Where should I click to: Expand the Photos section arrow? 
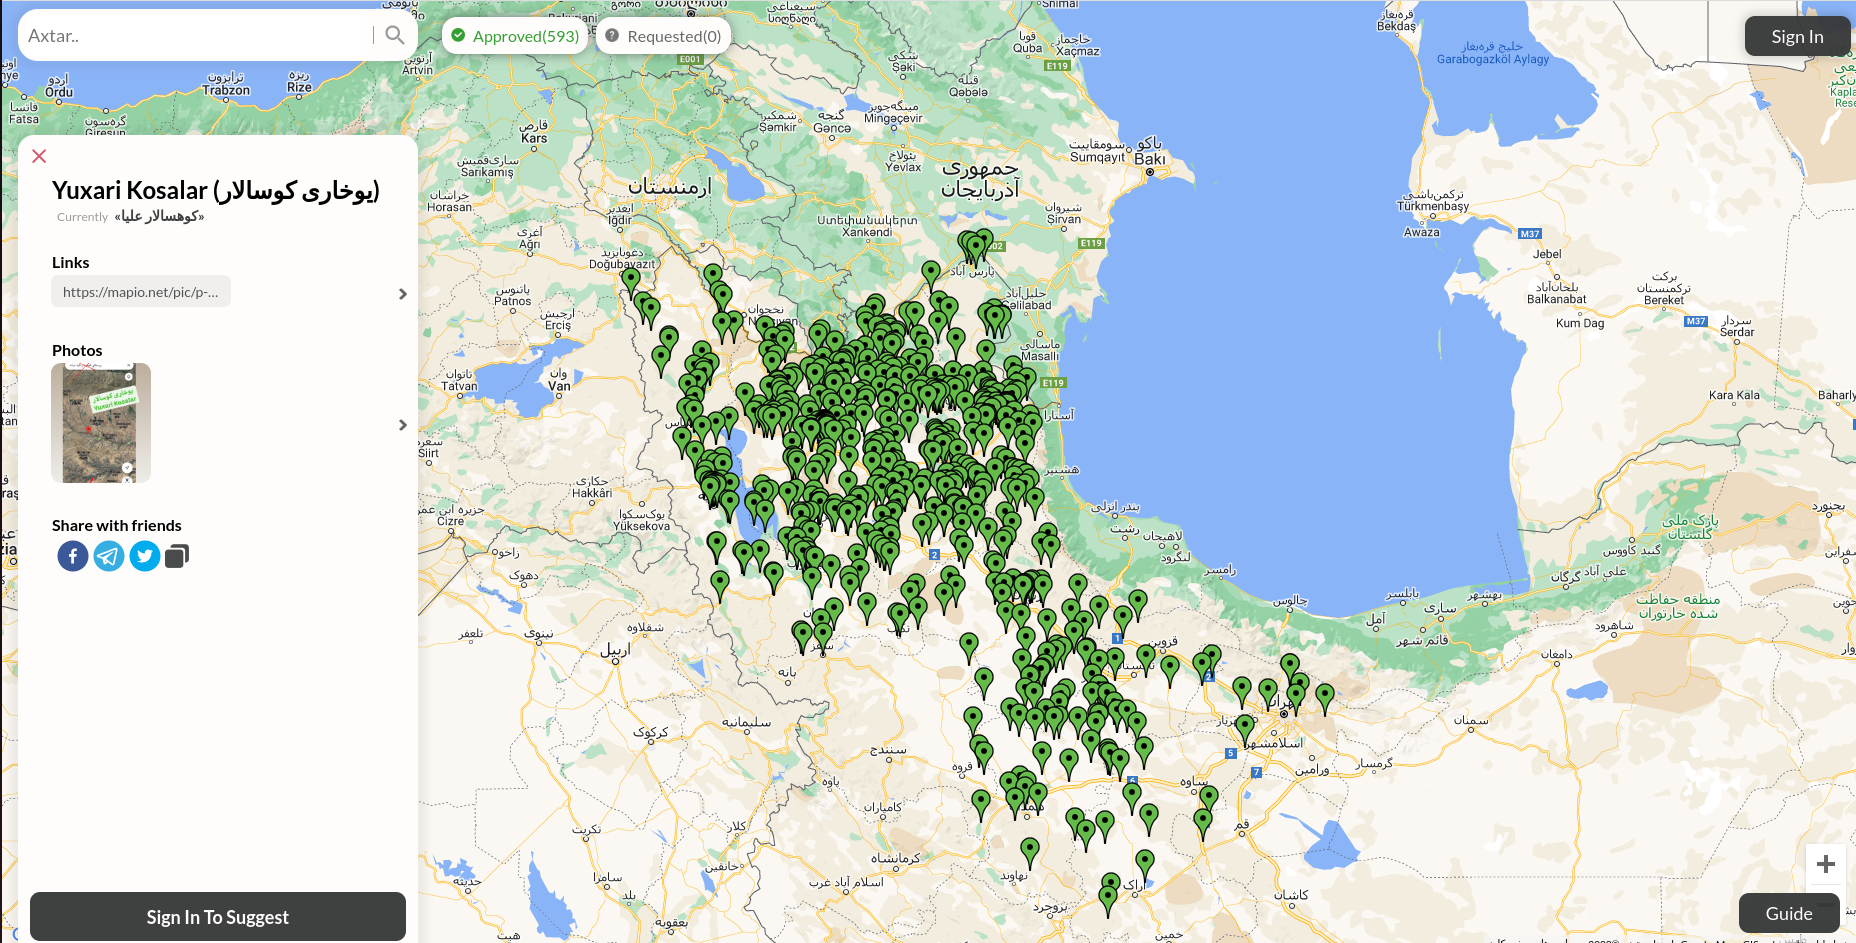(402, 425)
